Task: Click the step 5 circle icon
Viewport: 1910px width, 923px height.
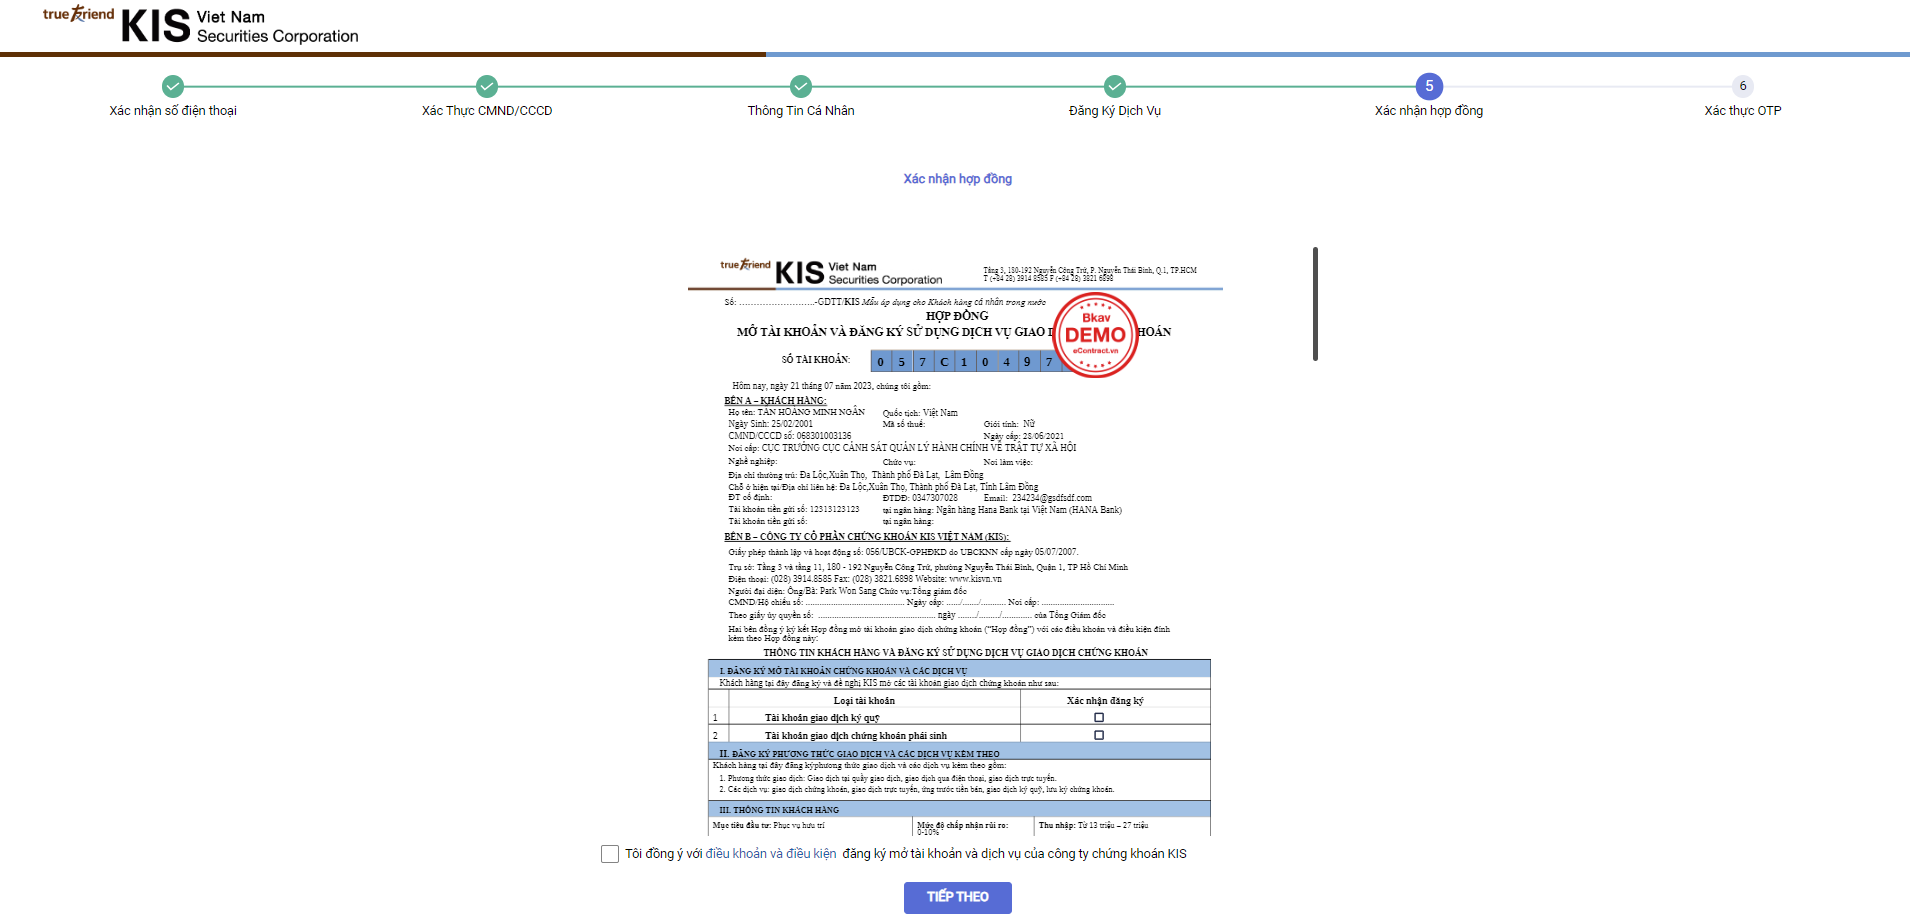Action: 1429,86
